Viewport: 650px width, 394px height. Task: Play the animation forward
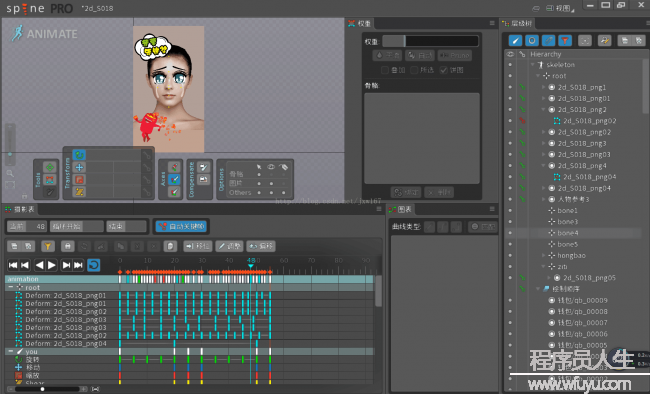coord(52,265)
